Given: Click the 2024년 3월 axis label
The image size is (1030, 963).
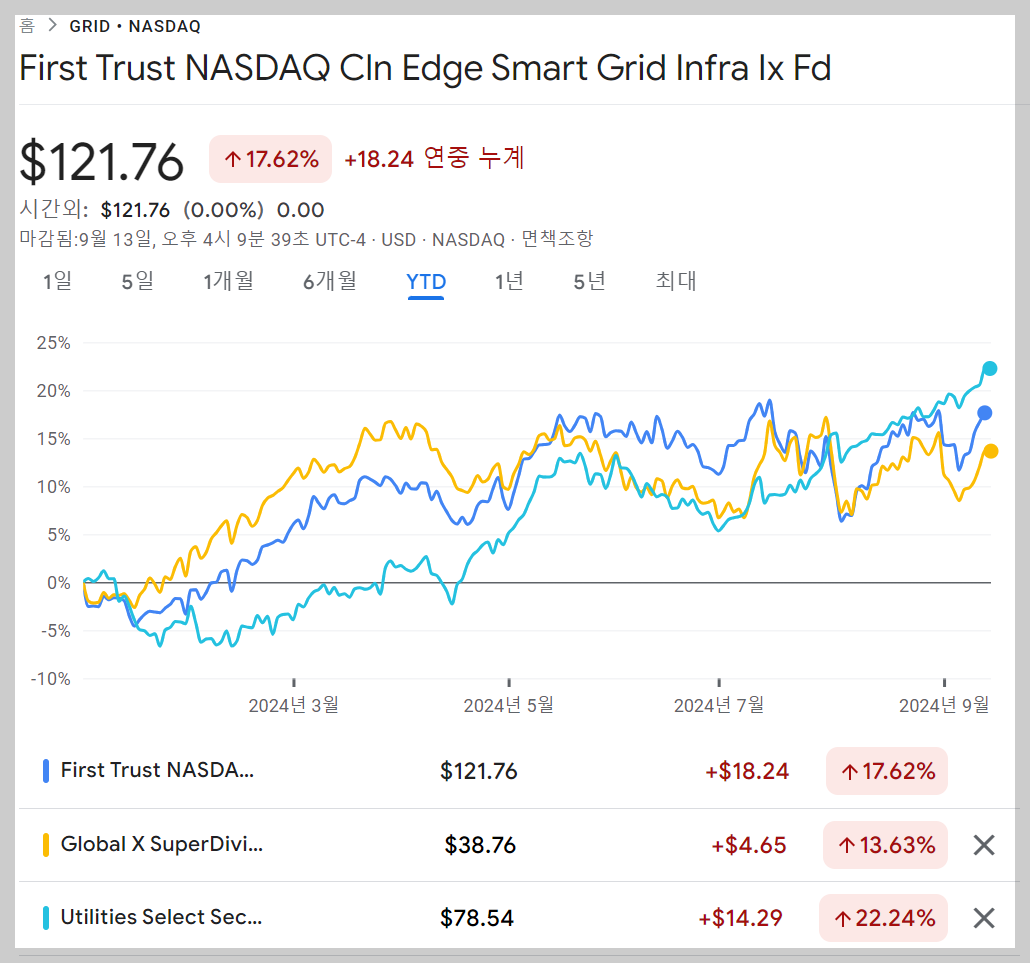Looking at the screenshot, I should pos(294,705).
